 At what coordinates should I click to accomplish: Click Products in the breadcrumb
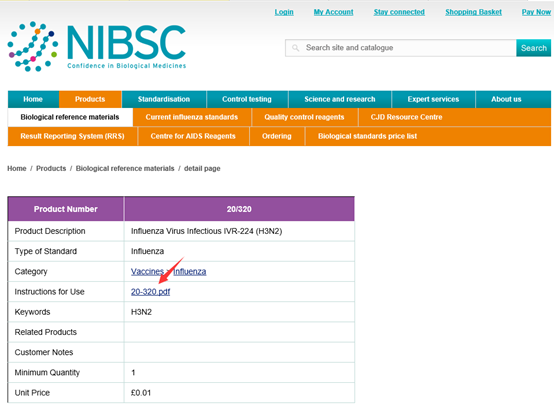(51, 168)
